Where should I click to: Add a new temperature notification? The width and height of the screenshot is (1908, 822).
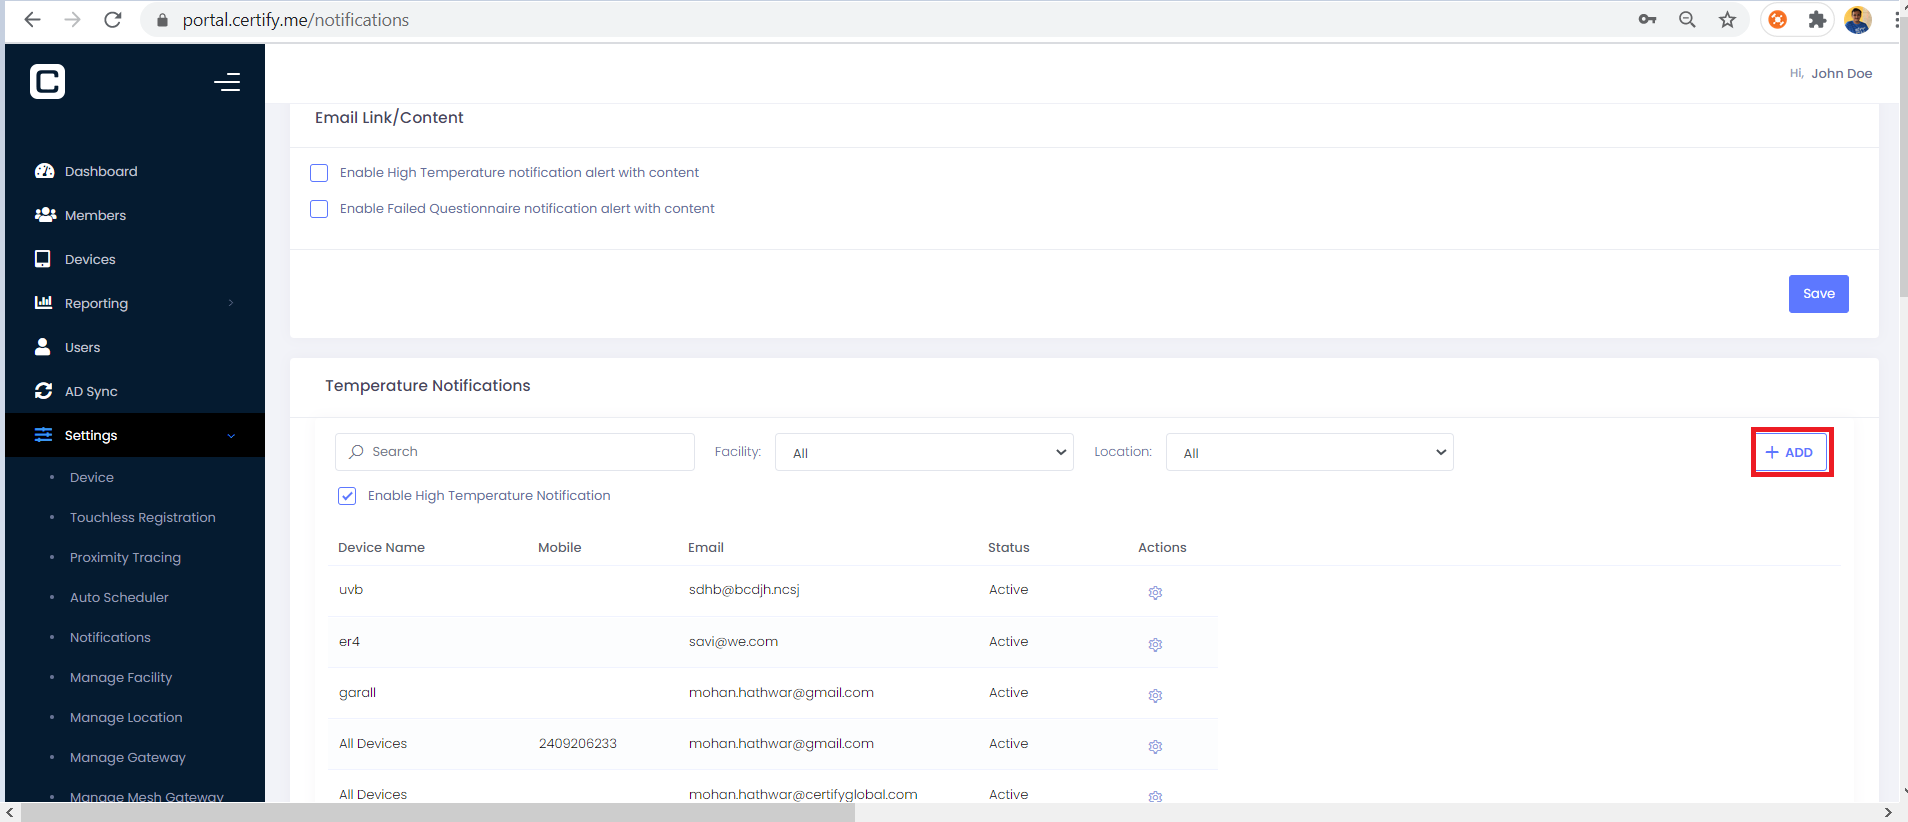pyautogui.click(x=1791, y=452)
